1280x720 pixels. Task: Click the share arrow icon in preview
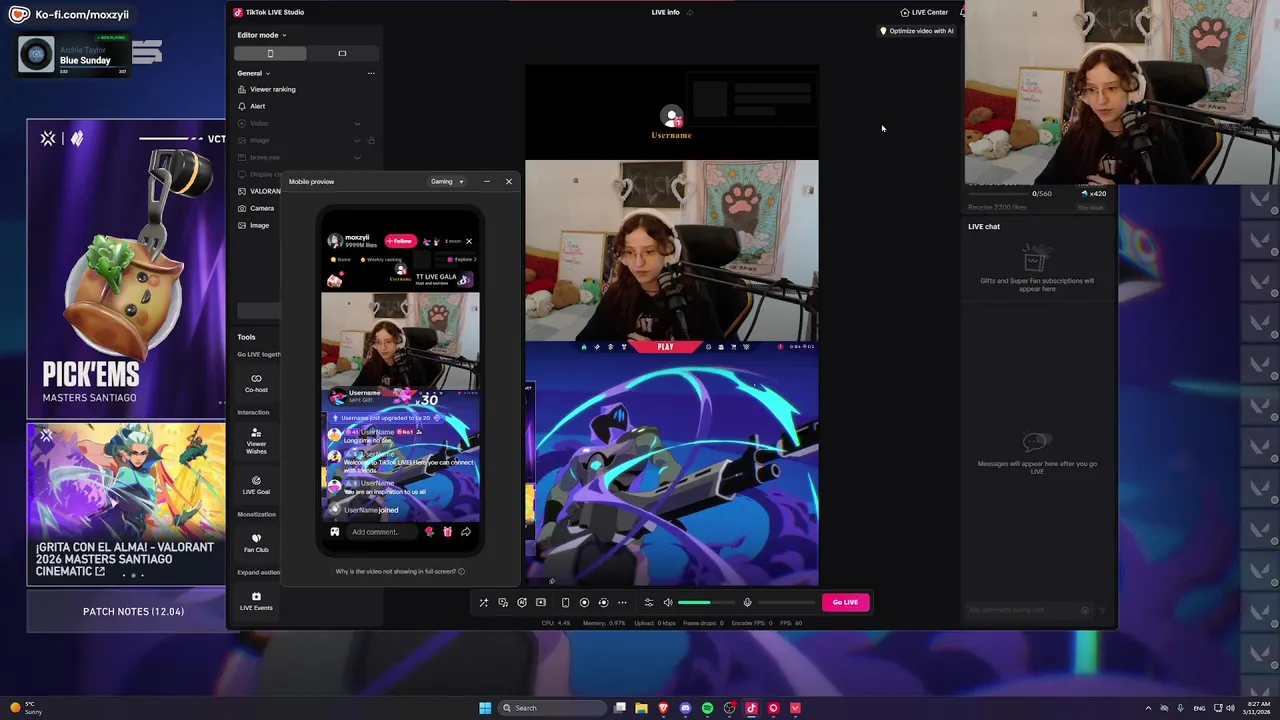coord(466,532)
